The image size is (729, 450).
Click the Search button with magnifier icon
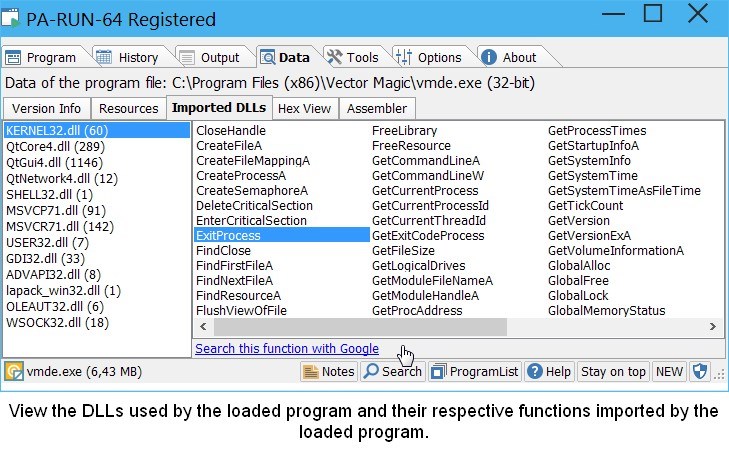tap(392, 372)
